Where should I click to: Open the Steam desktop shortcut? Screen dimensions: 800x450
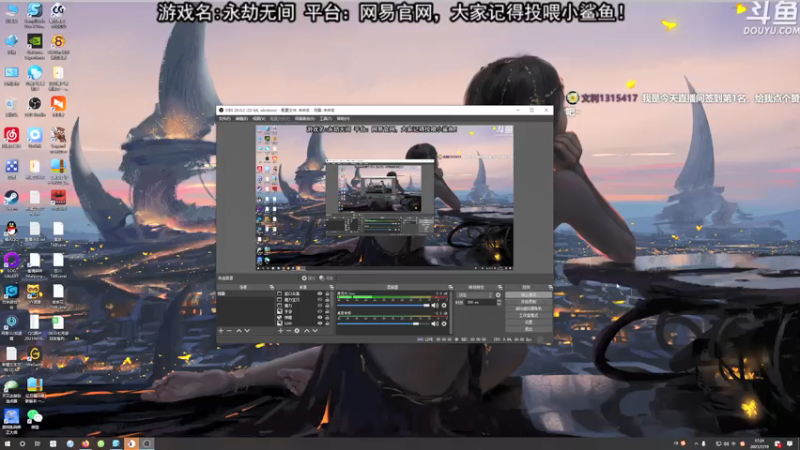[x=11, y=197]
